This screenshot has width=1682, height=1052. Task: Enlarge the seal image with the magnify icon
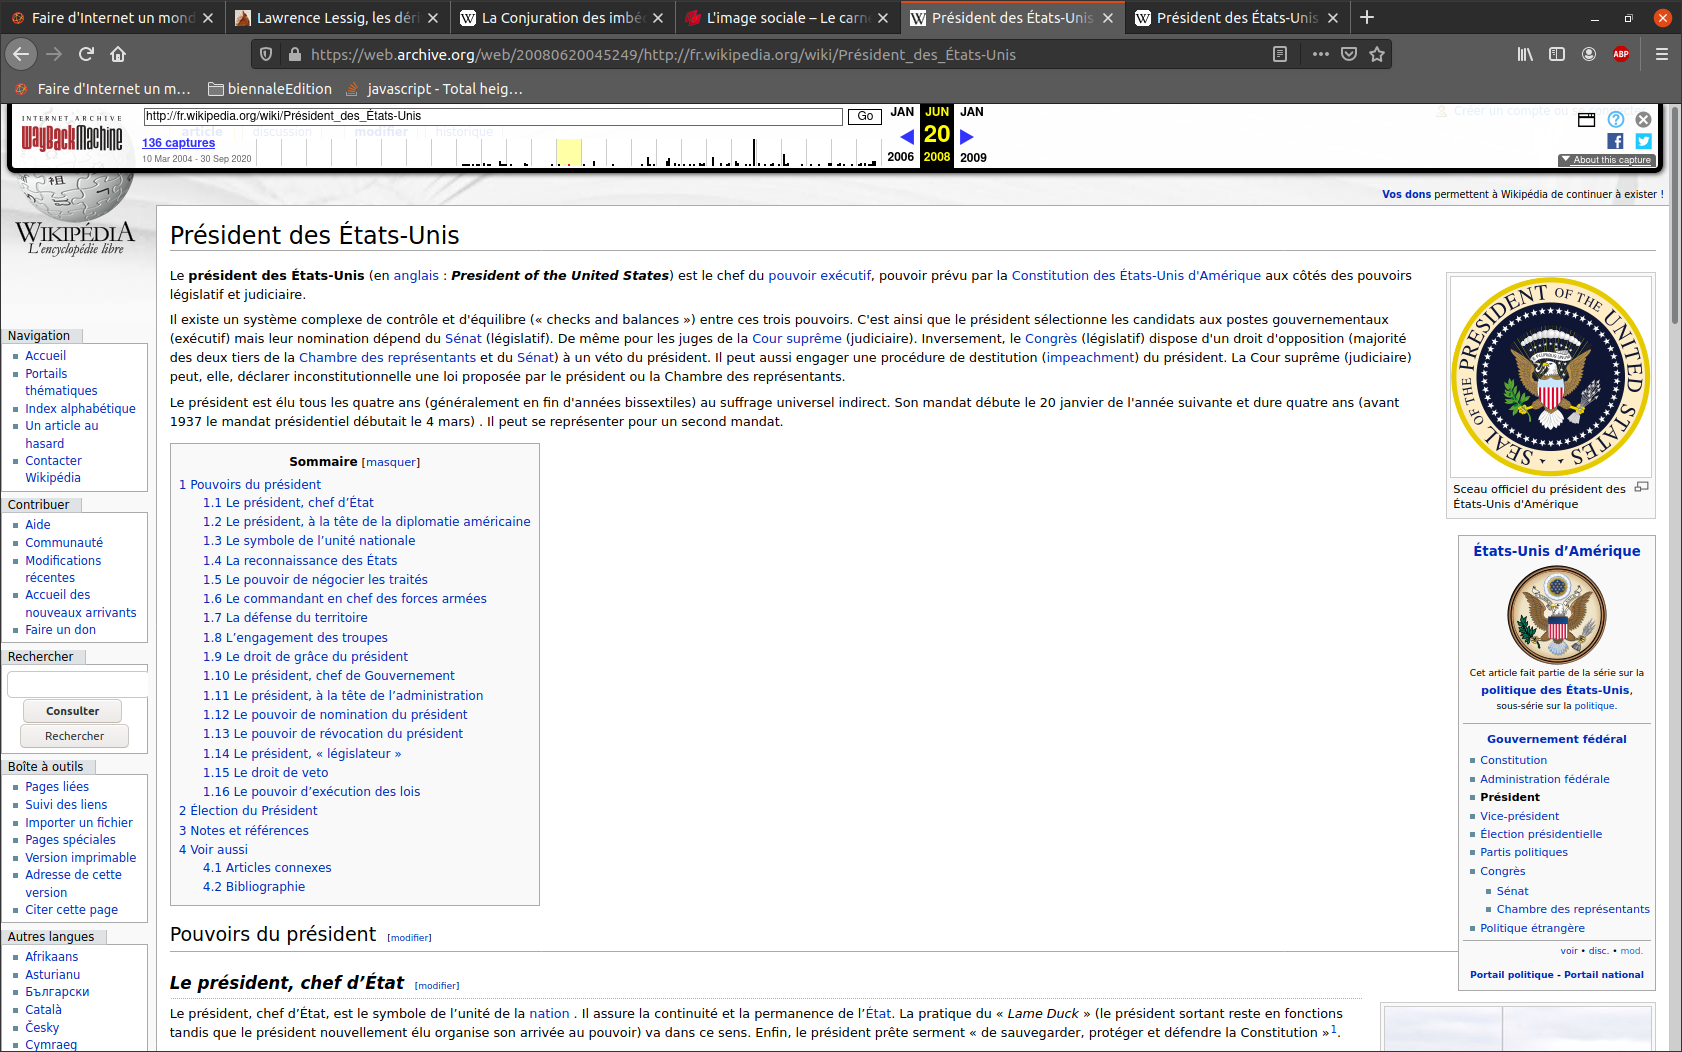click(x=1641, y=487)
